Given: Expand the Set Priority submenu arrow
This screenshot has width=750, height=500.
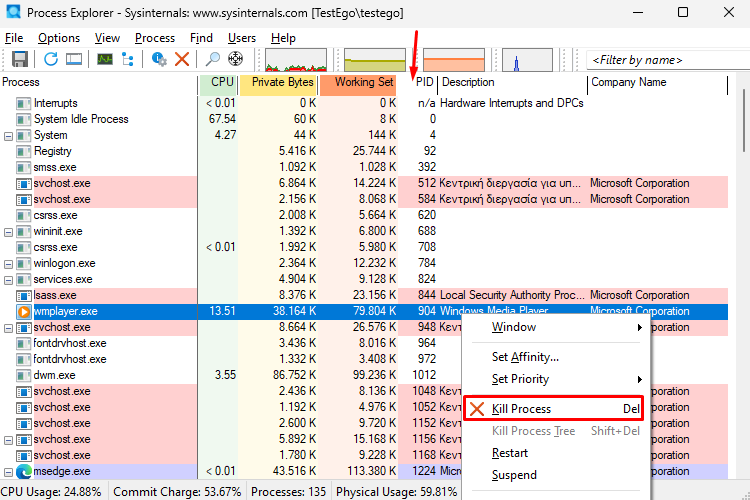Looking at the screenshot, I should click(x=640, y=379).
